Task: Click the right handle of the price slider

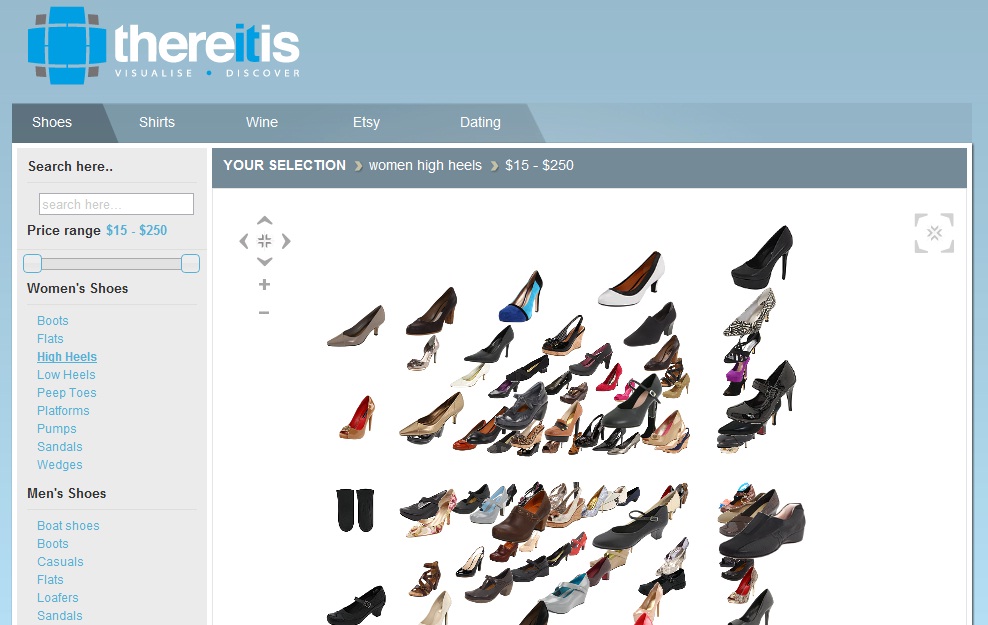Action: point(190,264)
